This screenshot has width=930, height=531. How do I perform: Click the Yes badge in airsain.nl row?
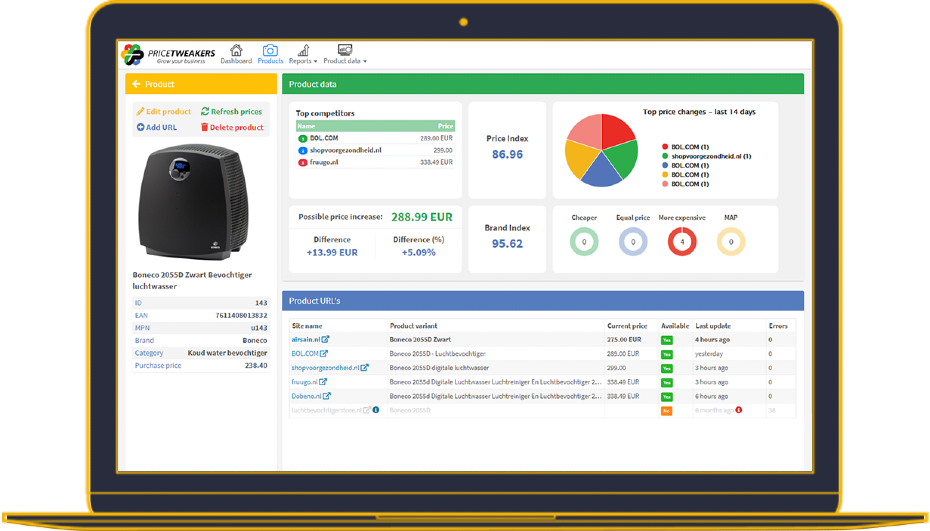click(x=667, y=340)
